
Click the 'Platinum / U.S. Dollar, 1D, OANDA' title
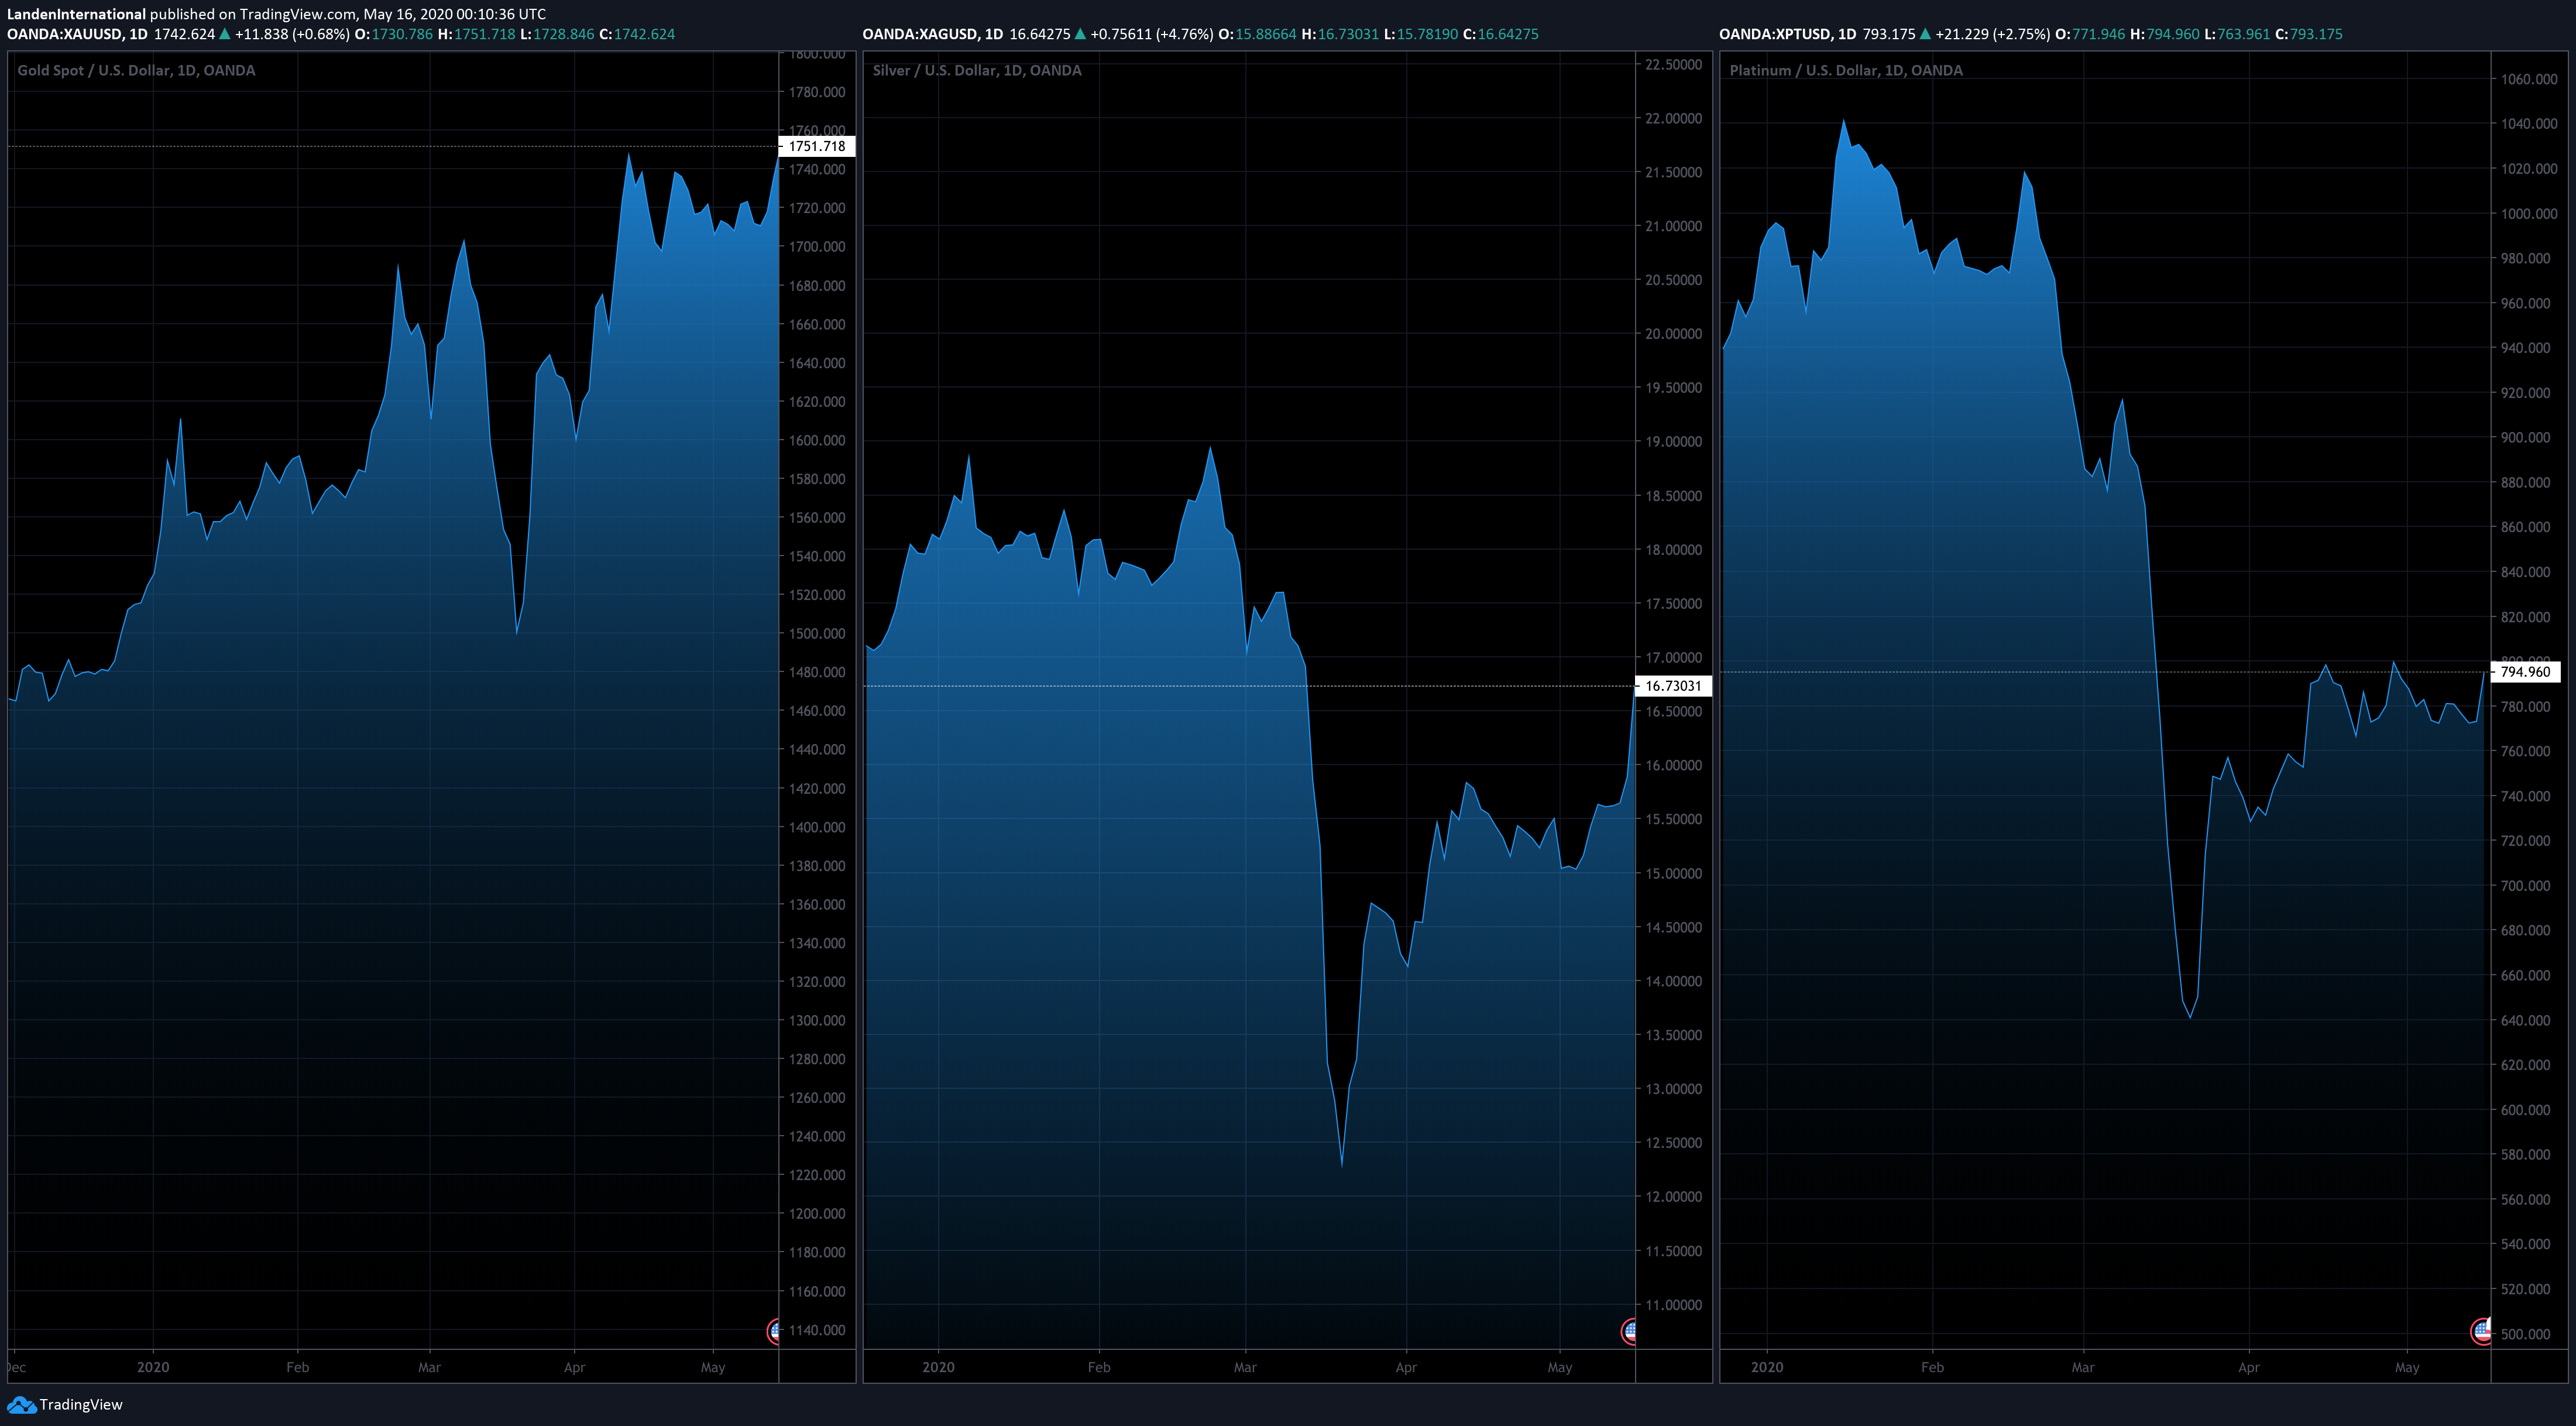(1846, 70)
